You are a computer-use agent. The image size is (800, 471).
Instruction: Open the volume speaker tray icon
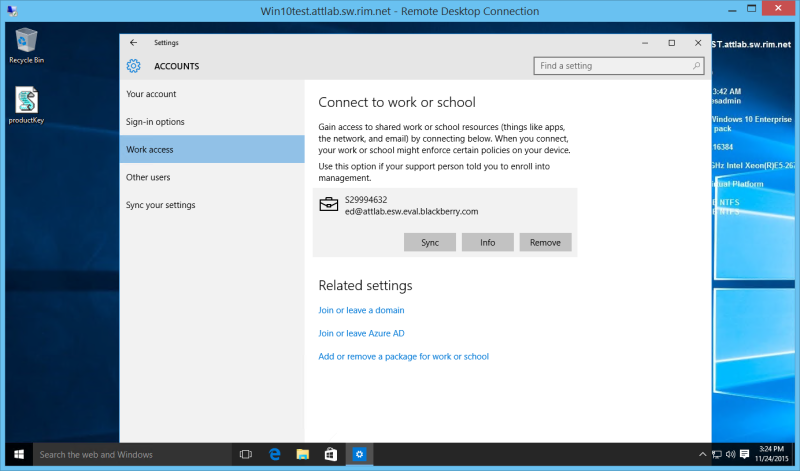pyautogui.click(x=730, y=454)
